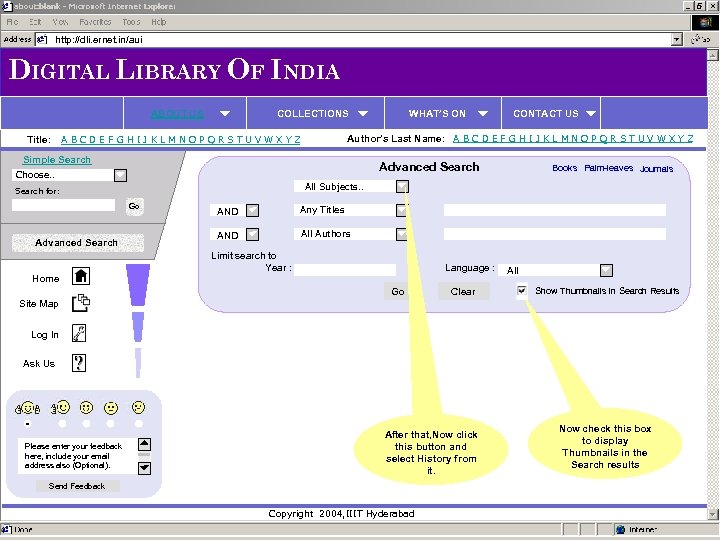Viewport: 720px width, 540px height.
Task: Open the Favorites menu in browser
Action: [95, 22]
